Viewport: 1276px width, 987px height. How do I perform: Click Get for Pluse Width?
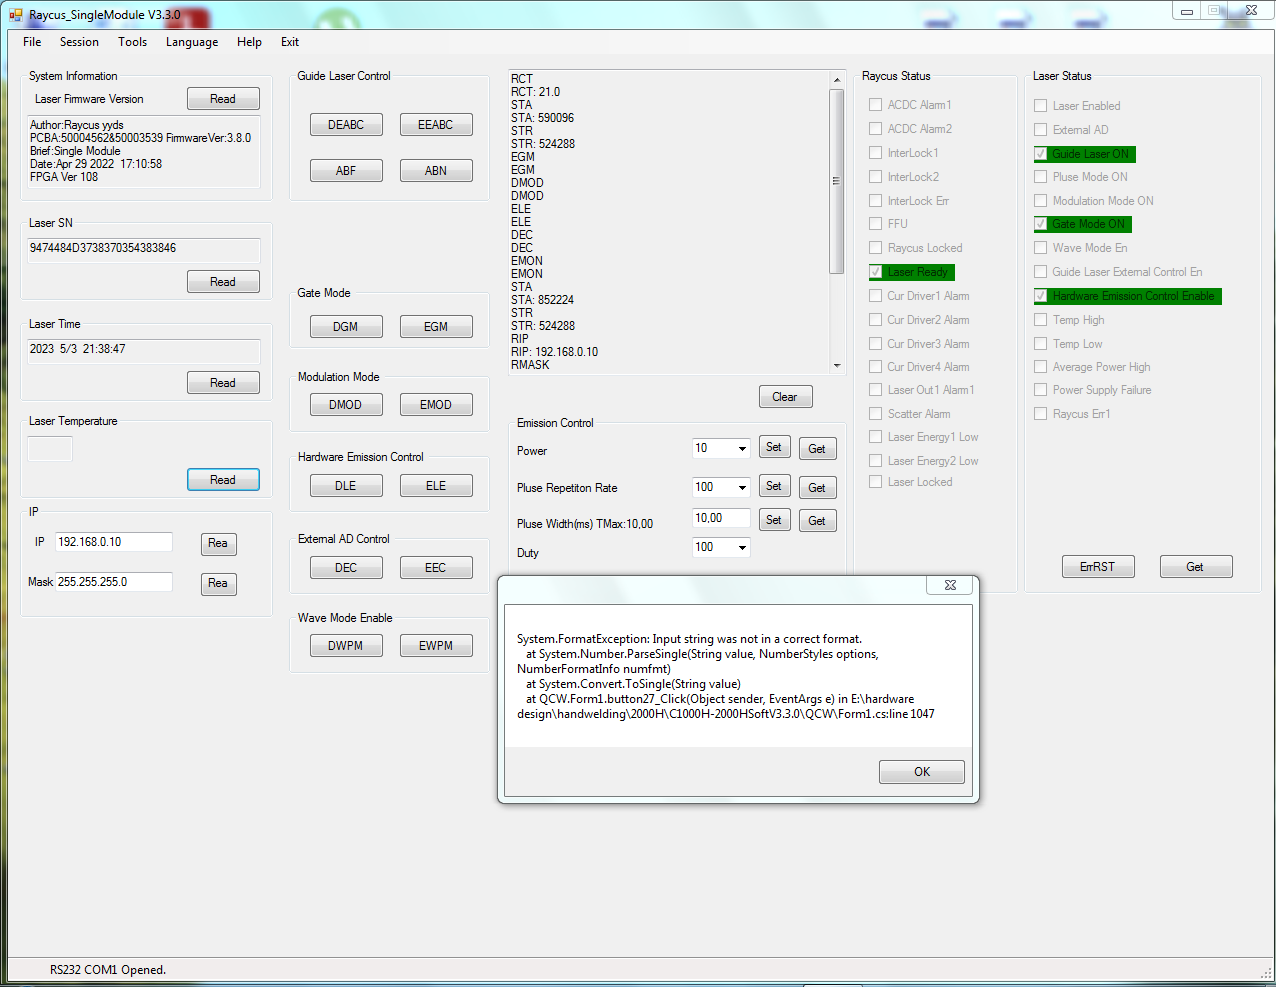[x=817, y=521]
